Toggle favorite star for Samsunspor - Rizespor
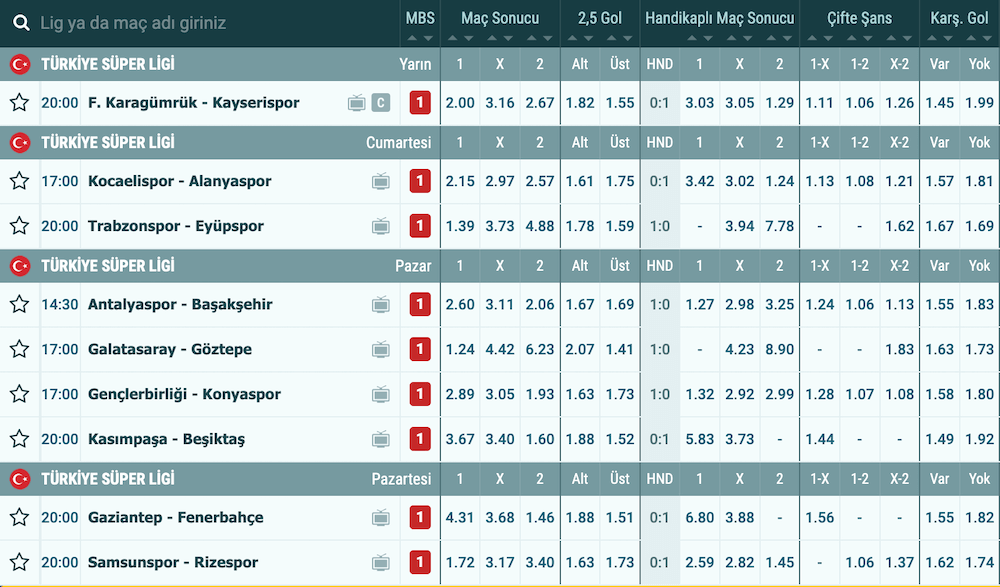 click(19, 562)
